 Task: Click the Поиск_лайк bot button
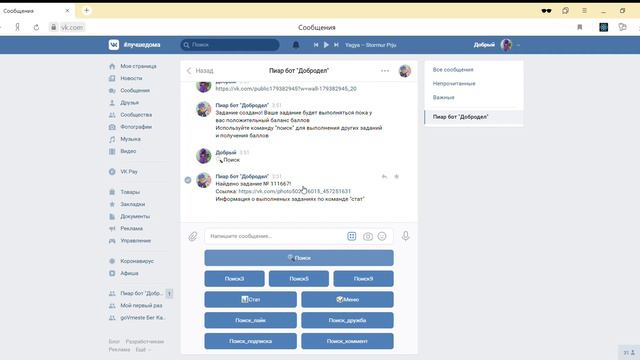click(251, 320)
